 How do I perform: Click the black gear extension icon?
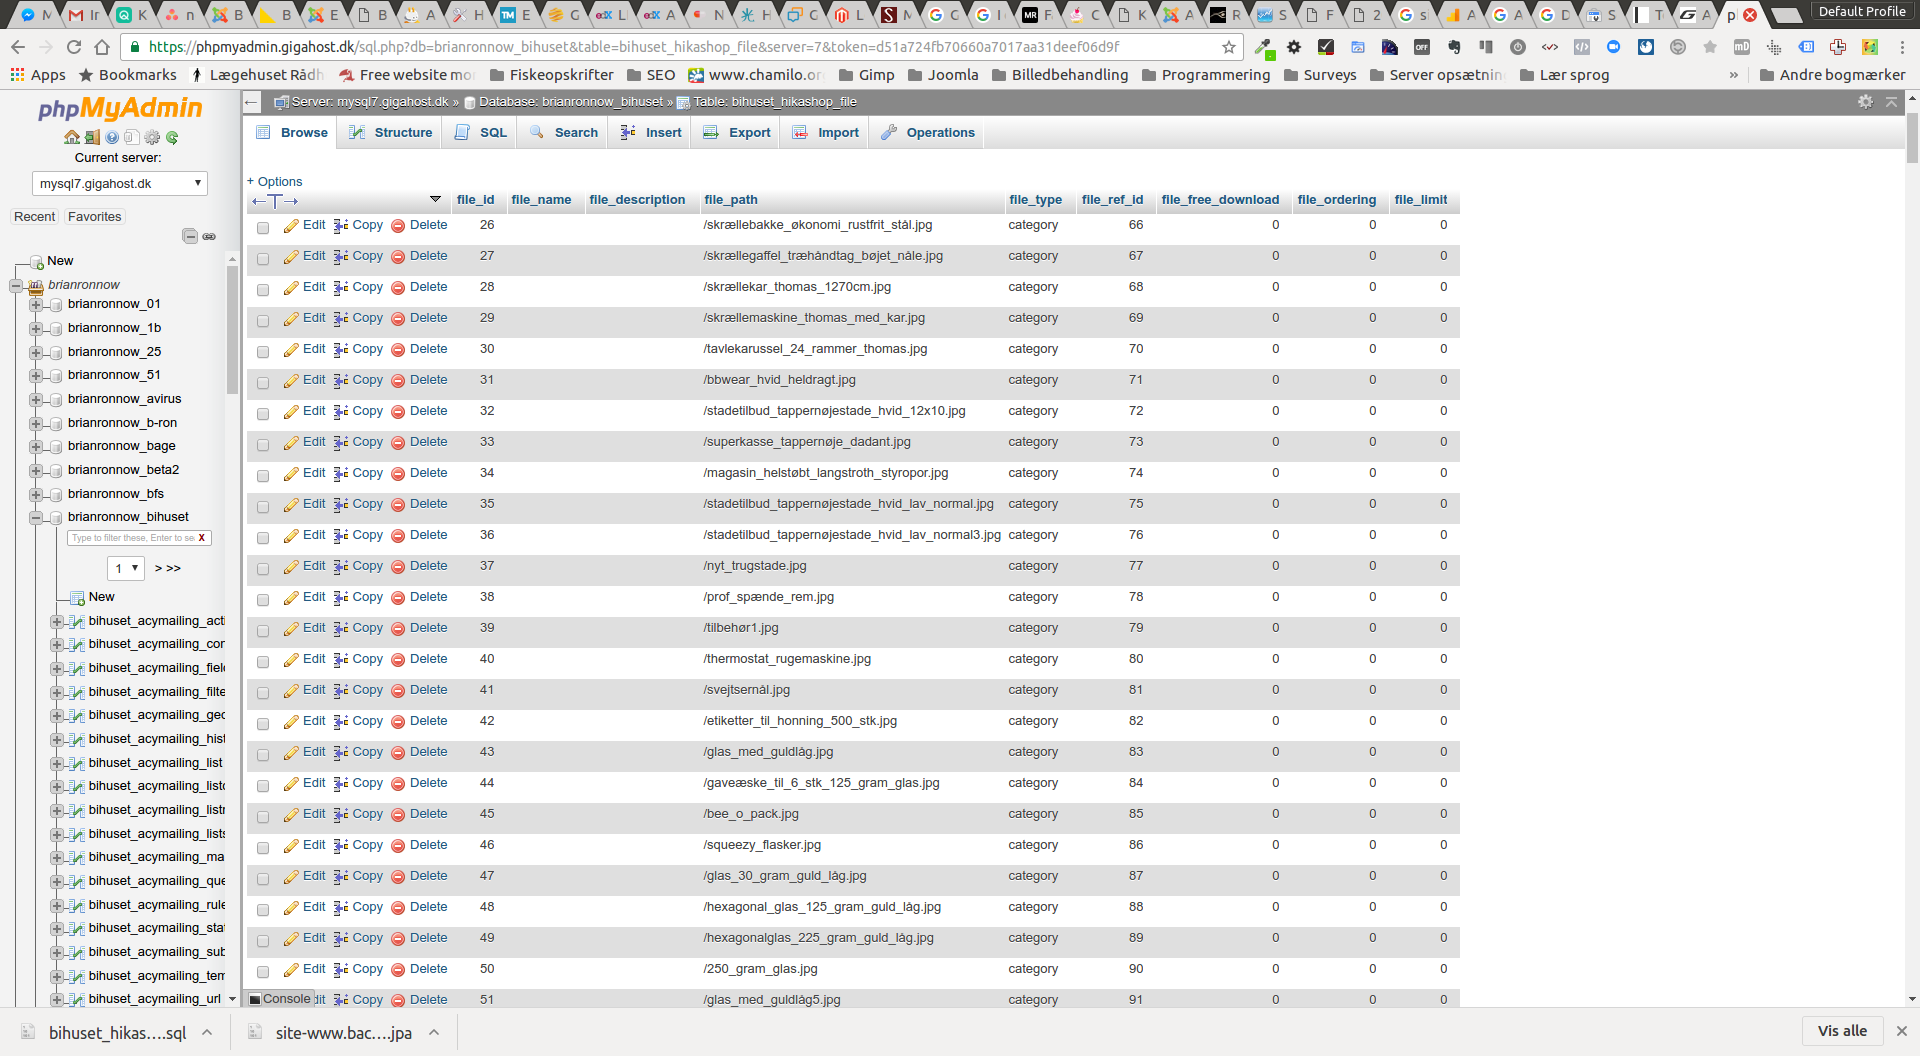[x=1294, y=47]
